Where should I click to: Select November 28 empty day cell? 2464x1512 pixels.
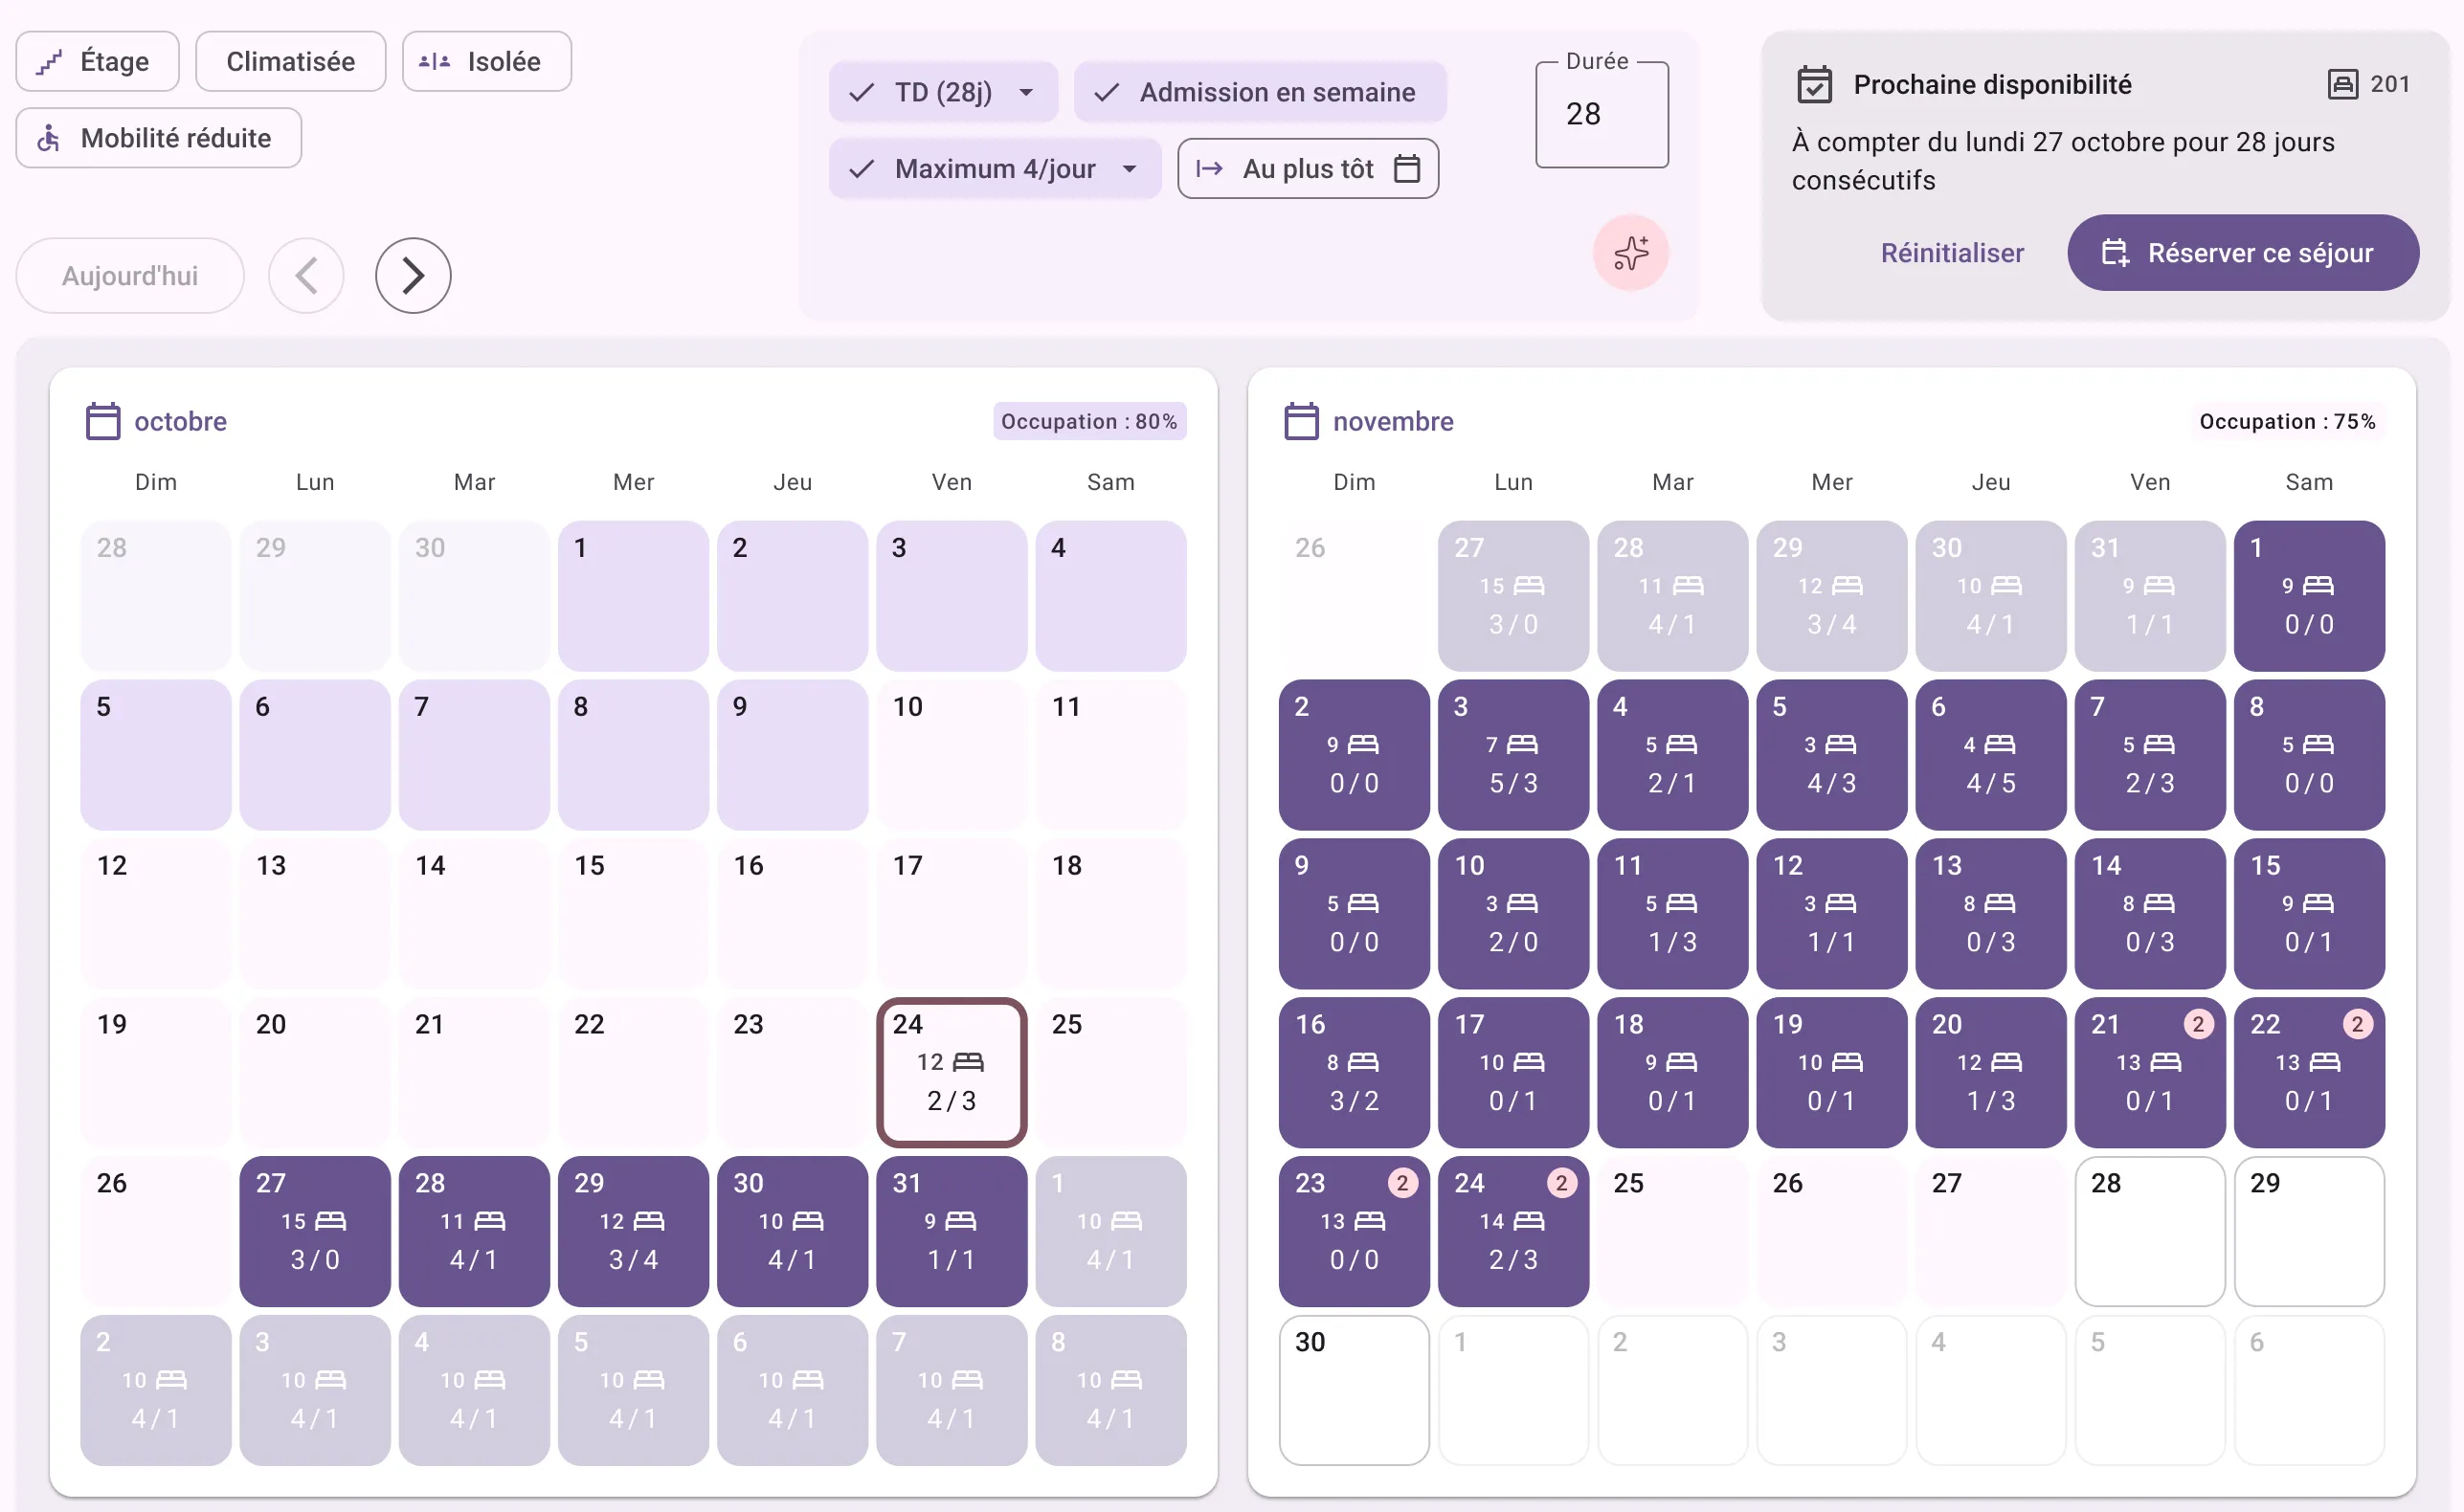[x=2150, y=1231]
